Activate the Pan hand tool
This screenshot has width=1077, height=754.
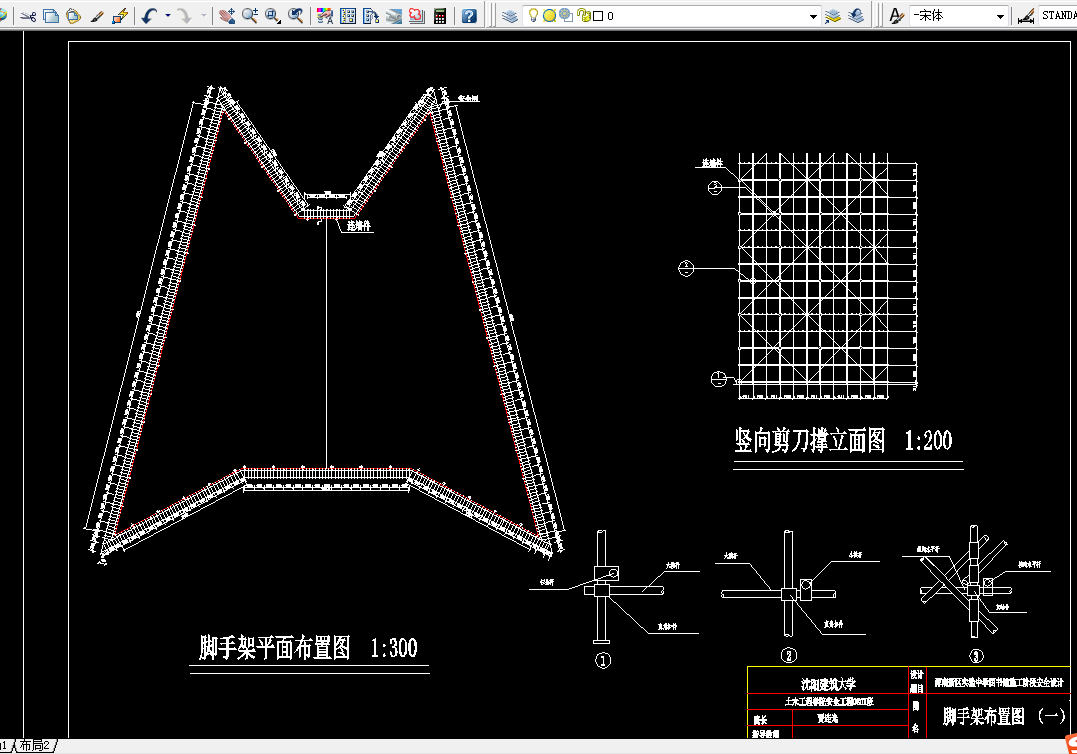tap(227, 16)
